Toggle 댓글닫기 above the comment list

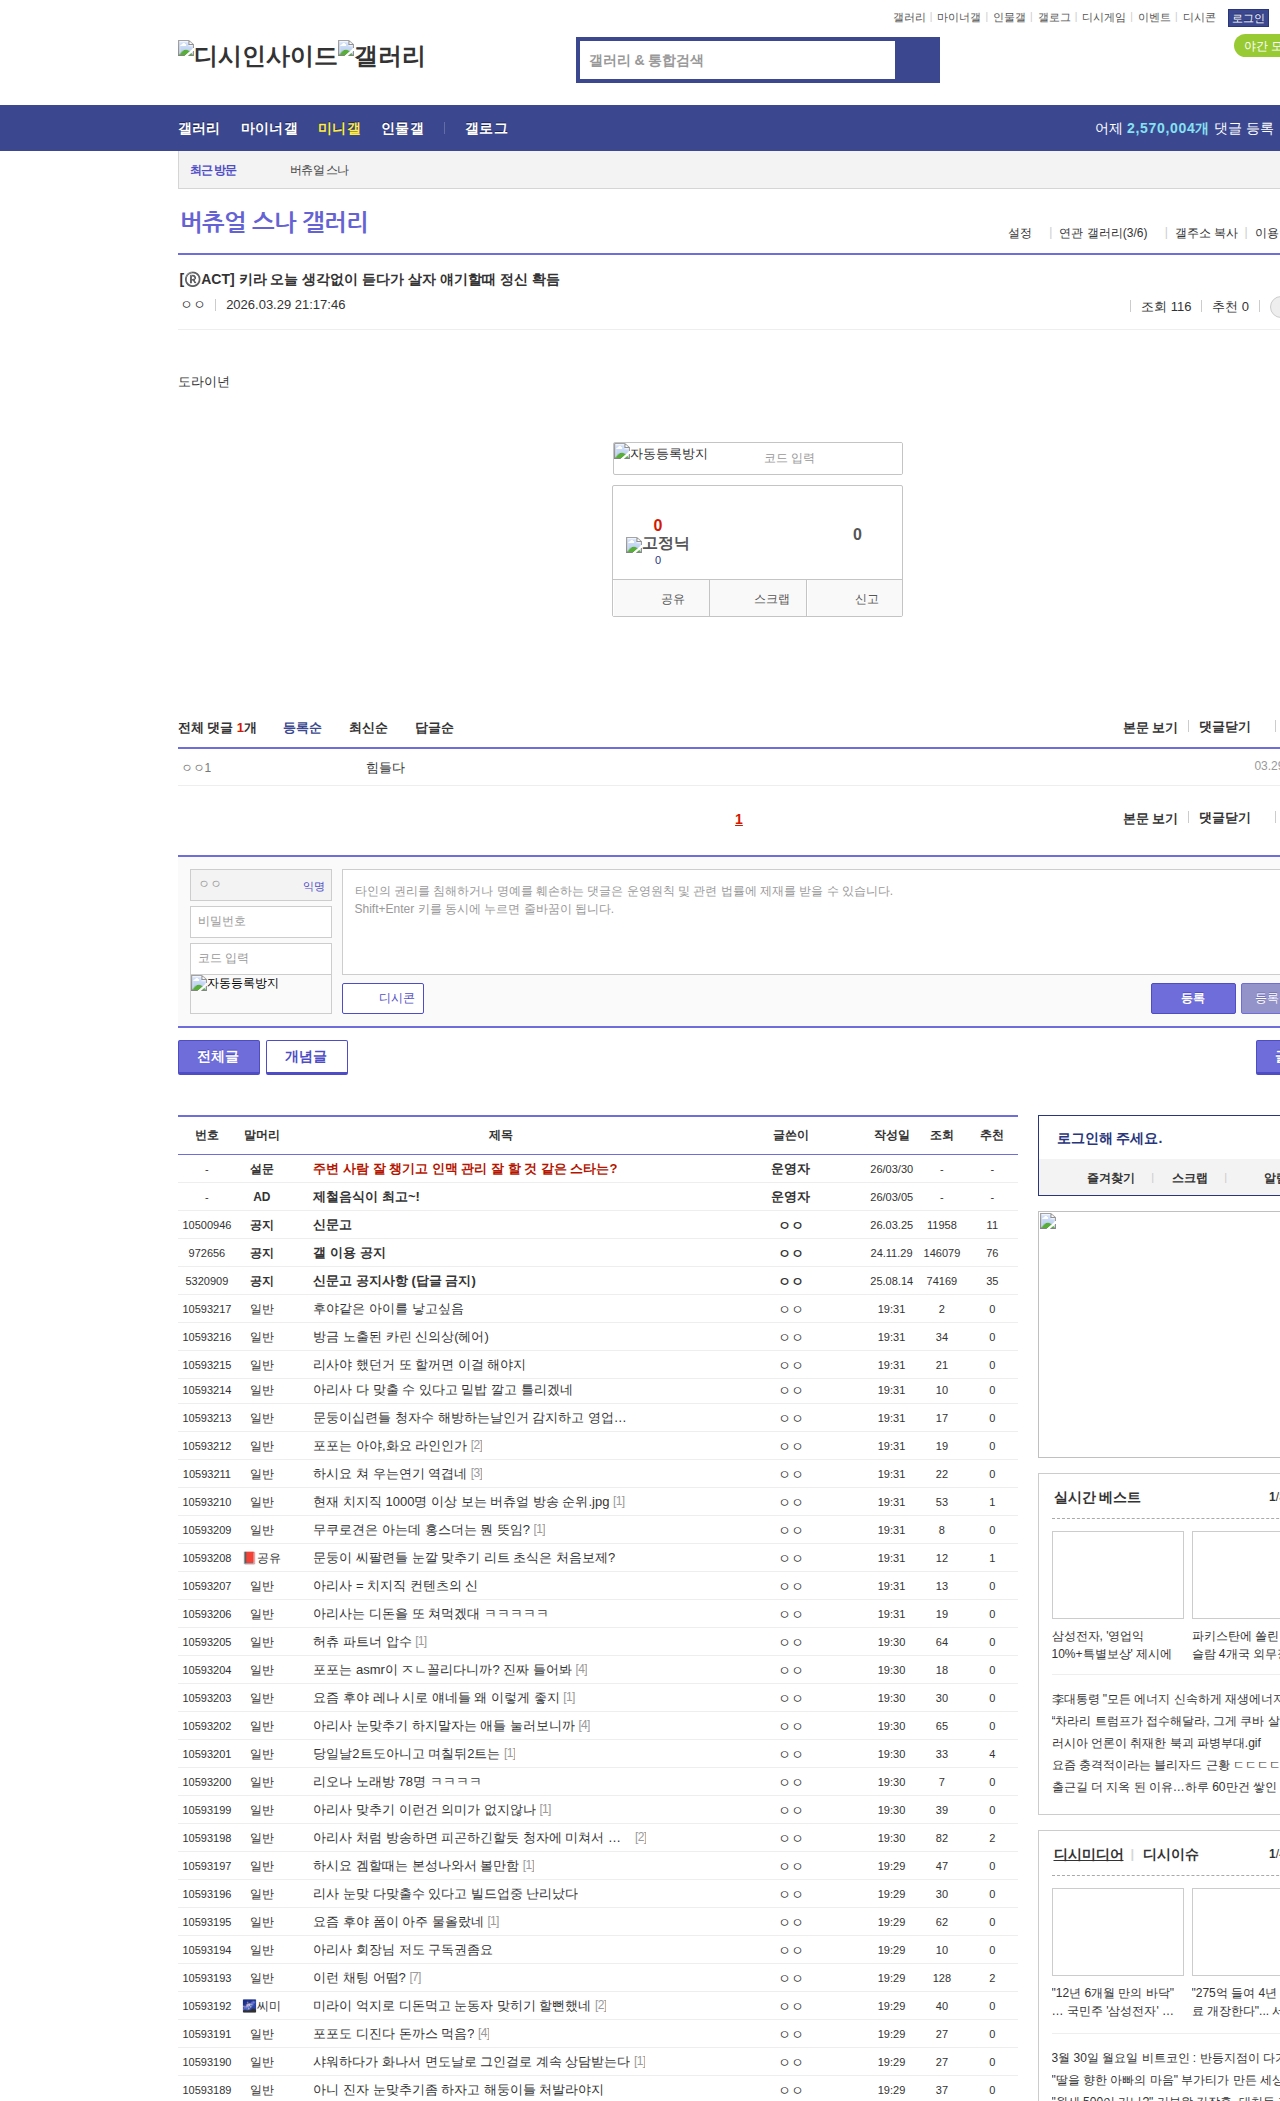pos(1224,727)
